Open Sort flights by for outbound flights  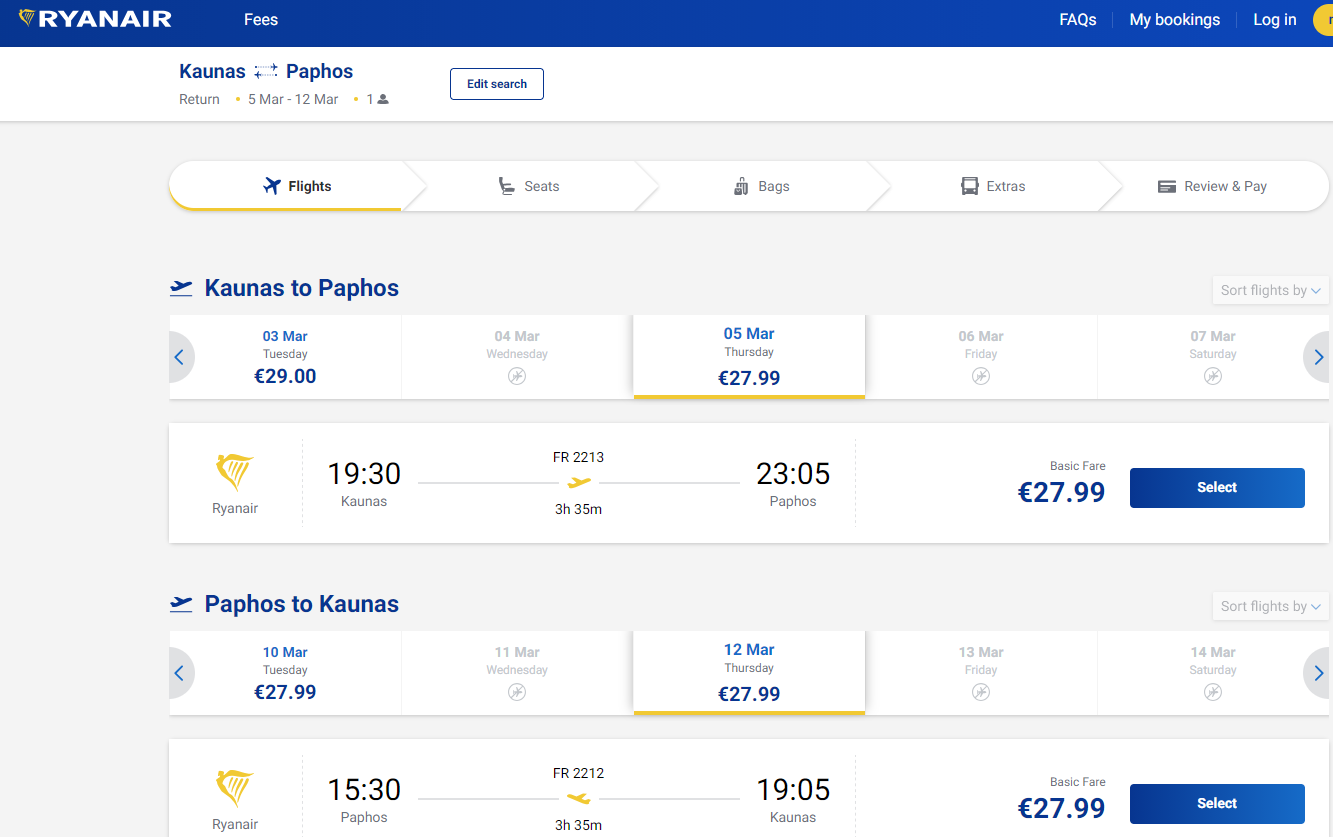tap(1270, 290)
